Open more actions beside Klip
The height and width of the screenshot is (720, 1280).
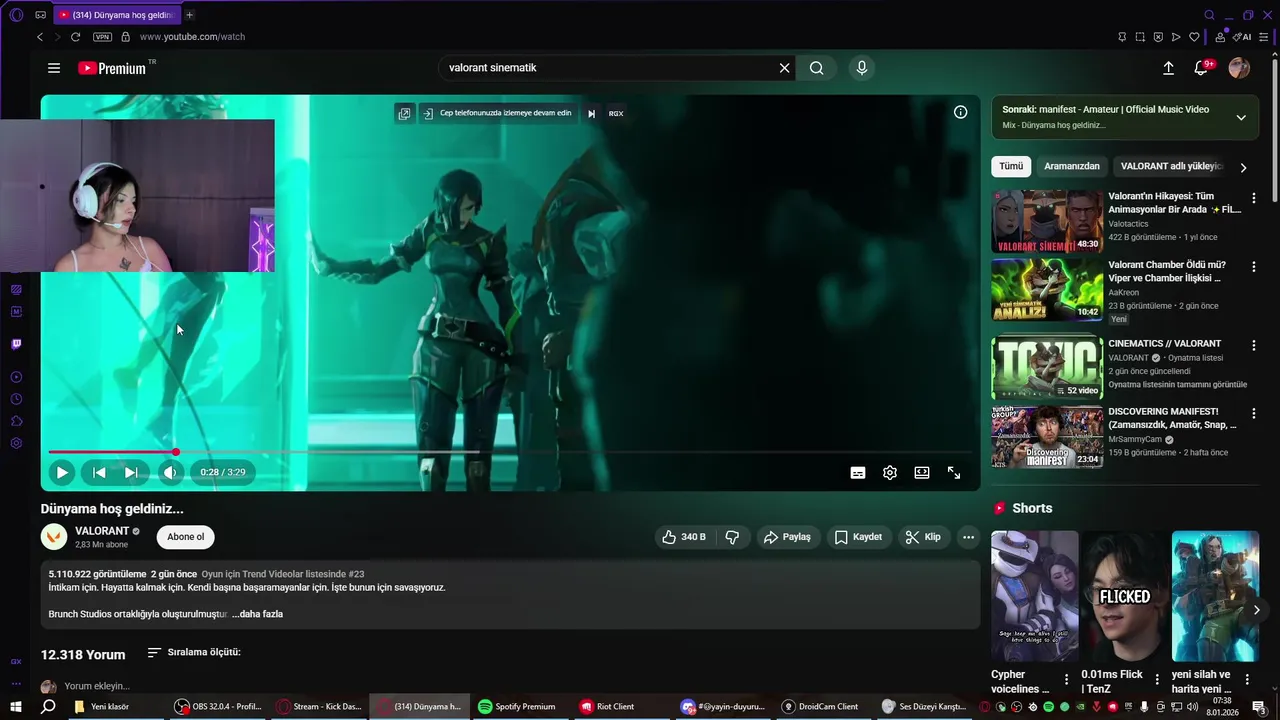pyautogui.click(x=968, y=537)
